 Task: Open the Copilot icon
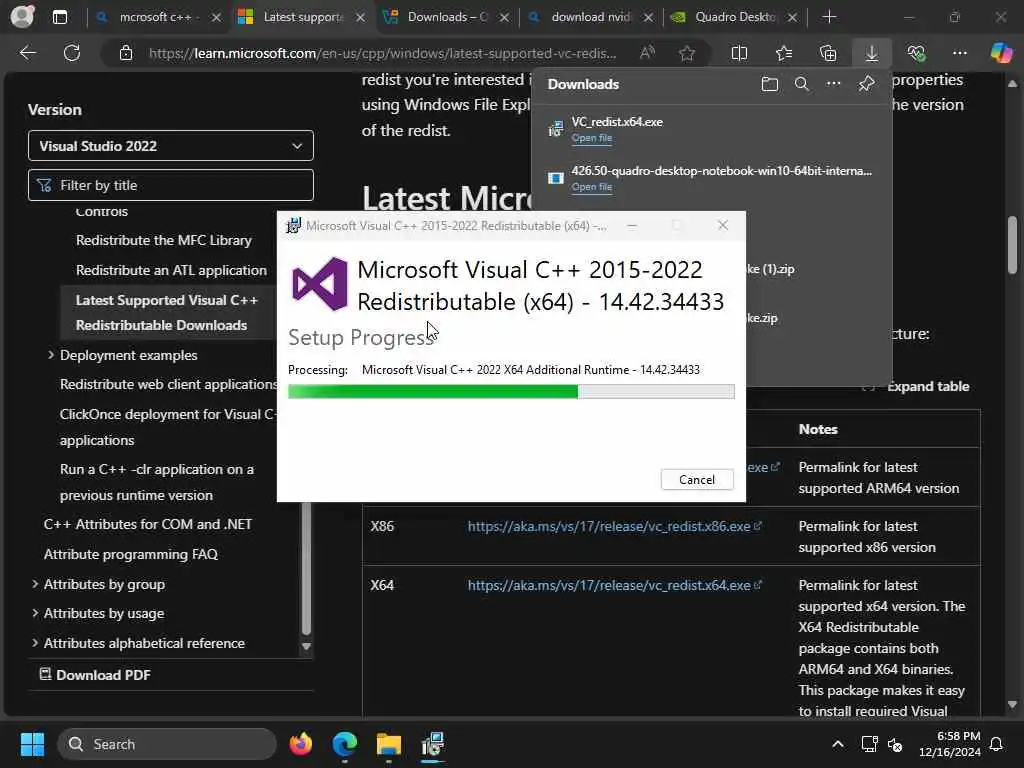[1001, 53]
